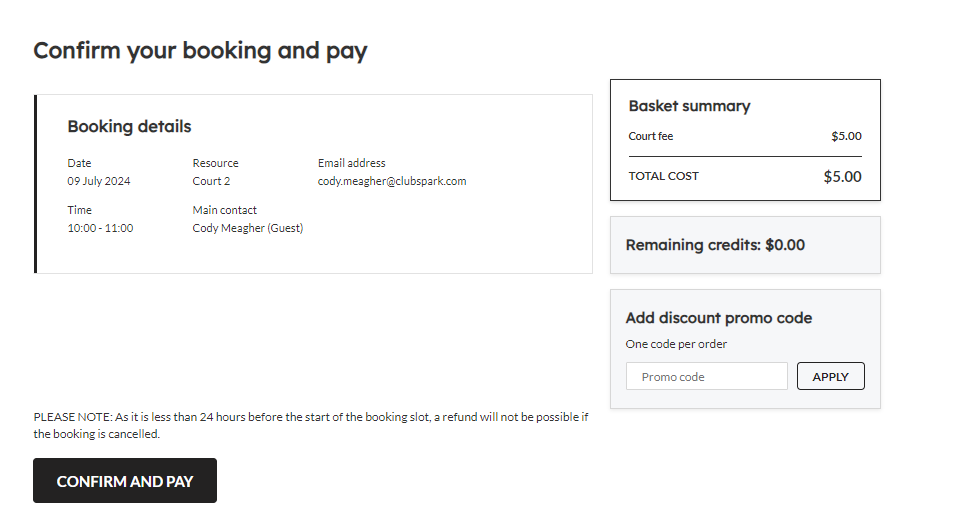This screenshot has height=532, width=955.
Task: Click the Court fee $5.00 amount
Action: coord(846,136)
